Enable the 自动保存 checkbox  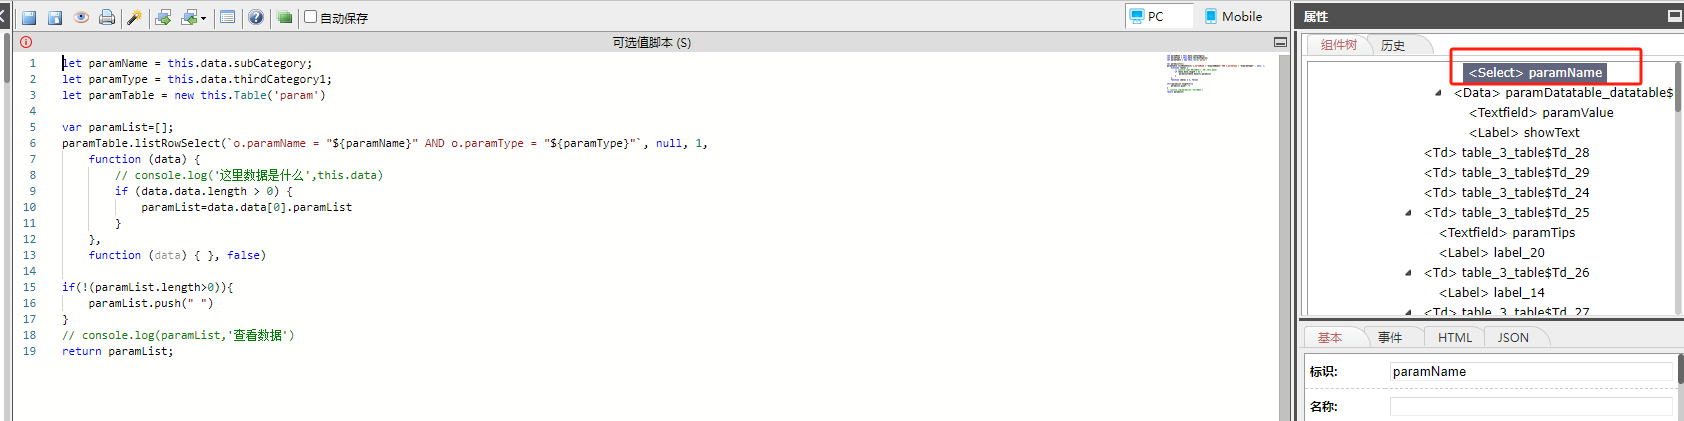(310, 17)
